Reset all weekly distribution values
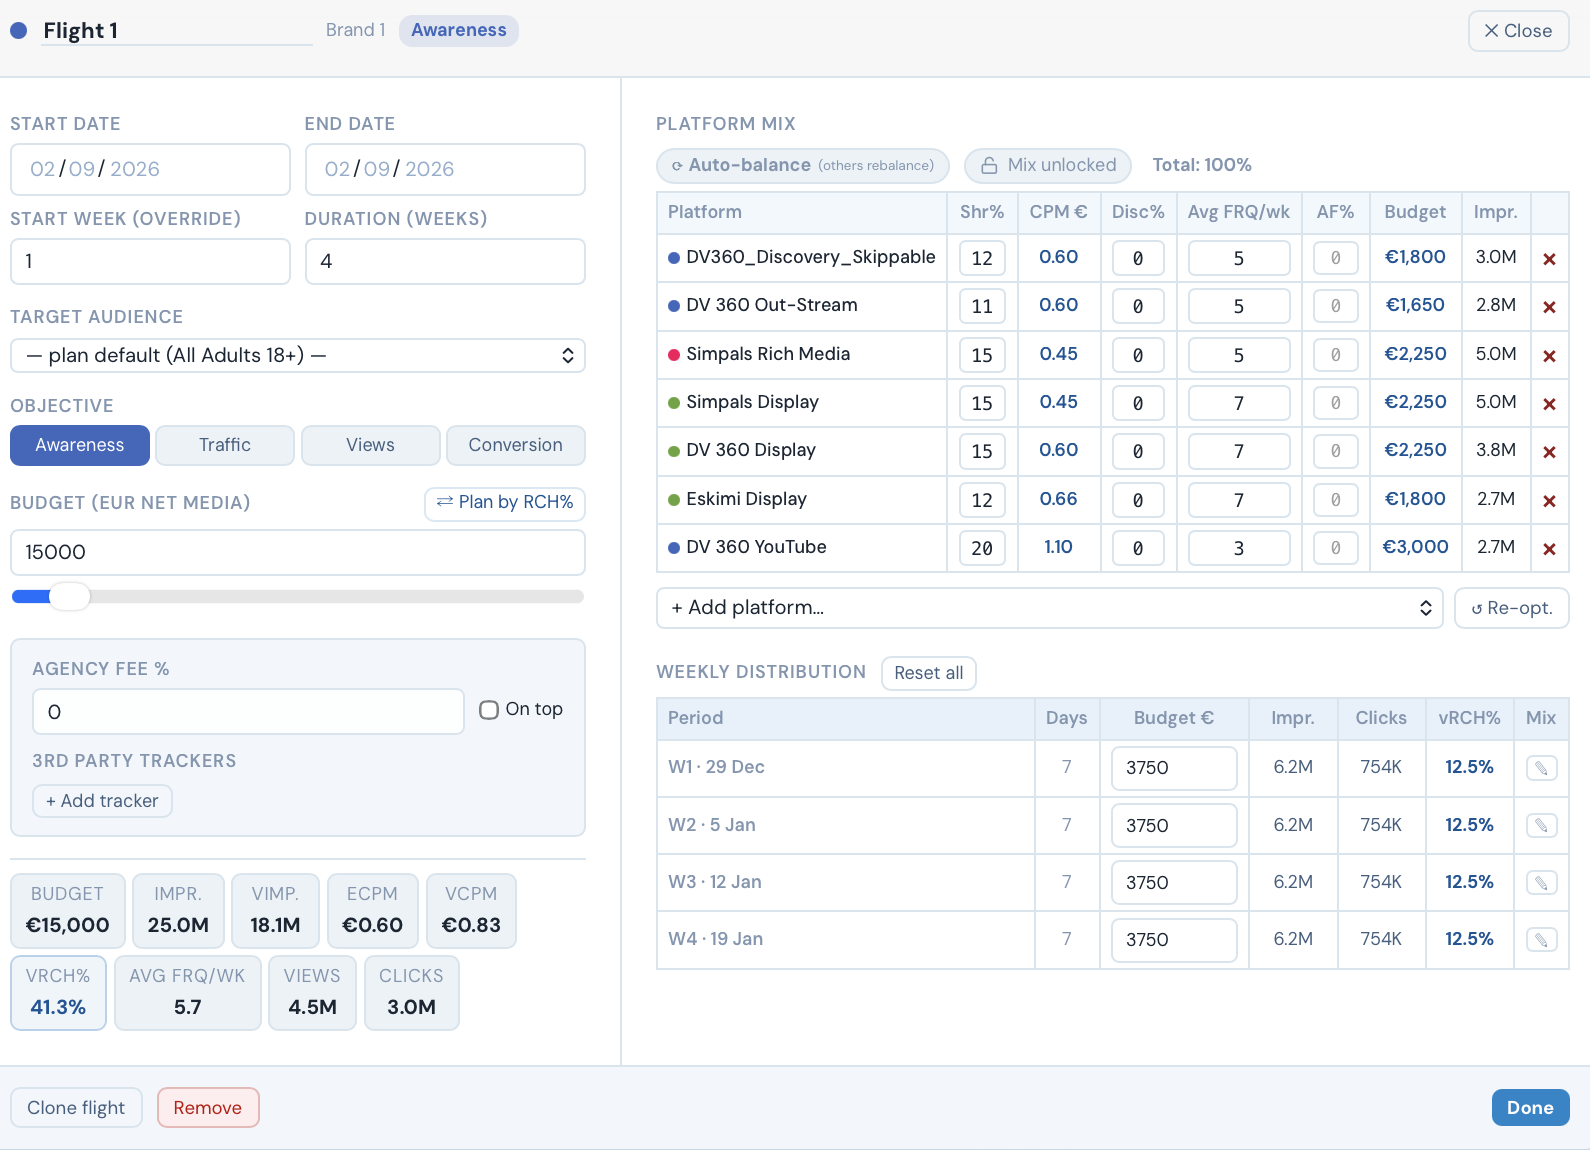The width and height of the screenshot is (1590, 1150). point(928,673)
